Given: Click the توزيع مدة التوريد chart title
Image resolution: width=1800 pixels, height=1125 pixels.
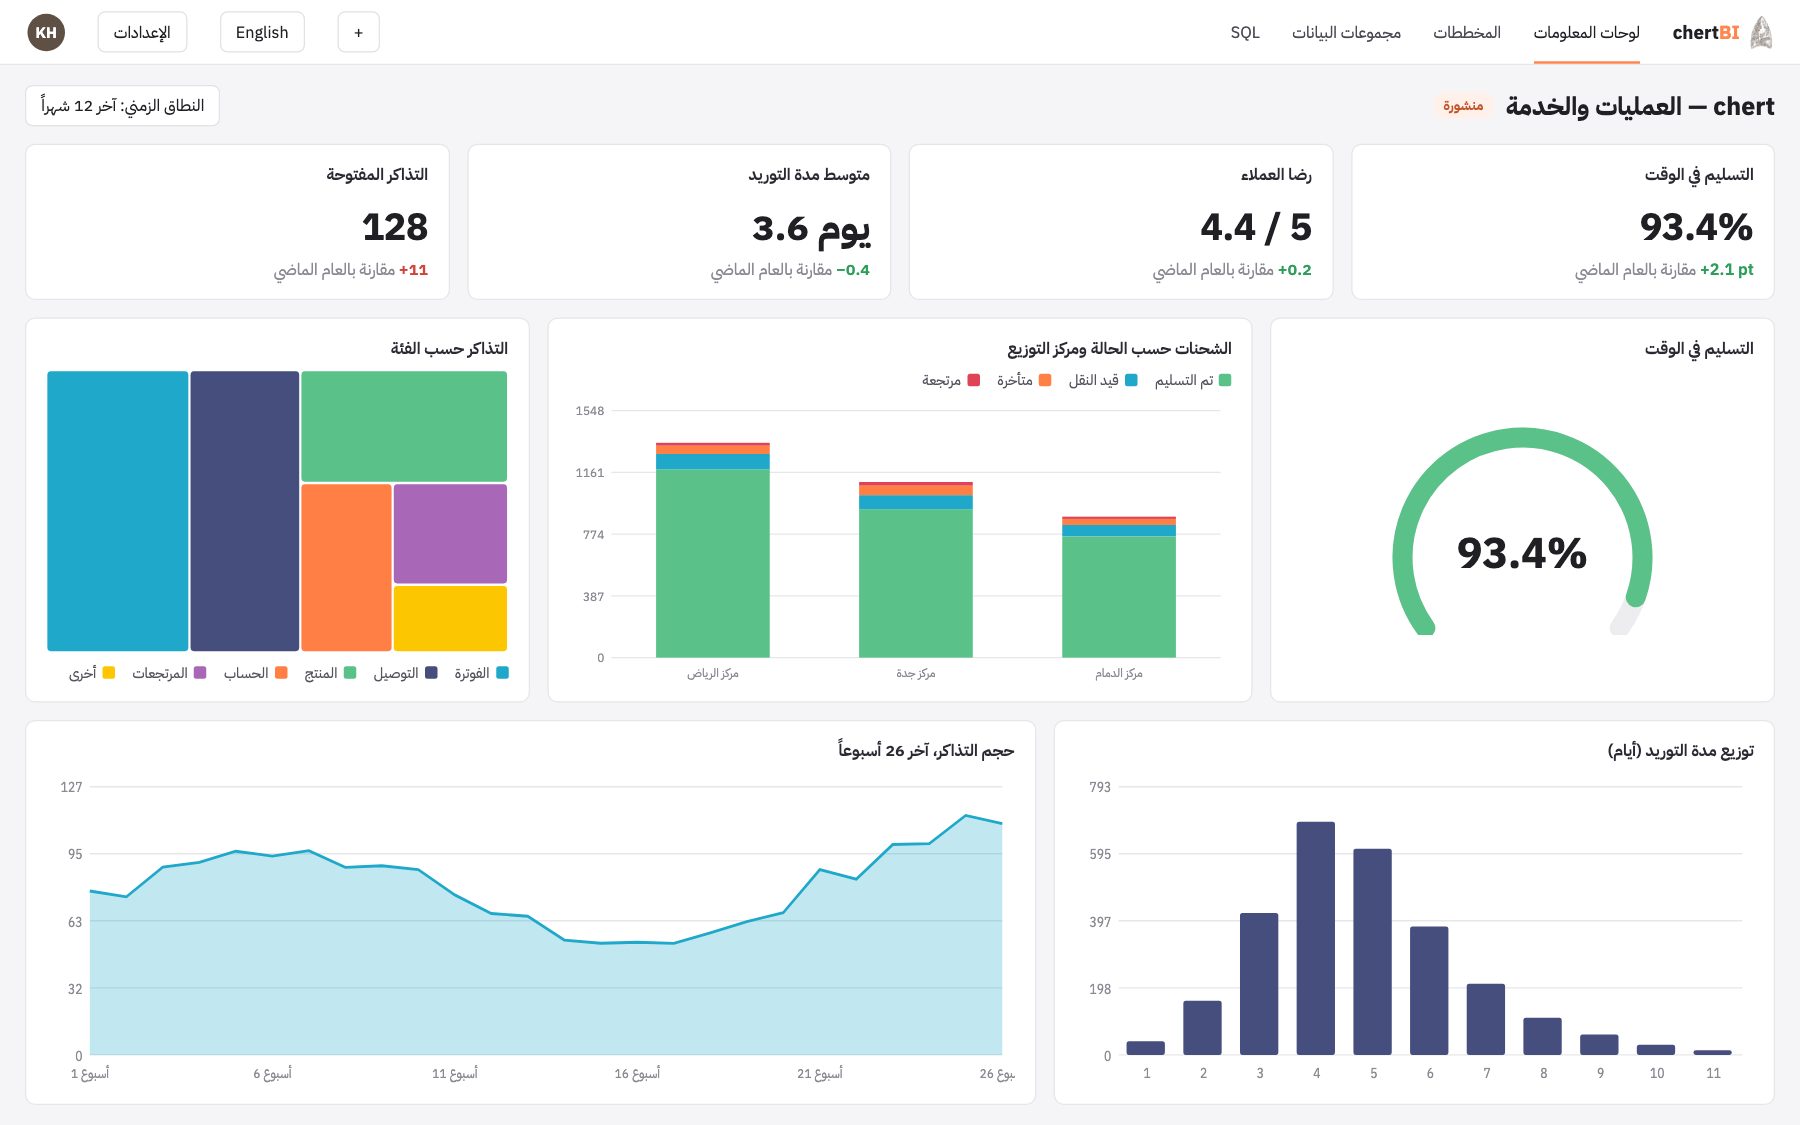Looking at the screenshot, I should click(1681, 751).
